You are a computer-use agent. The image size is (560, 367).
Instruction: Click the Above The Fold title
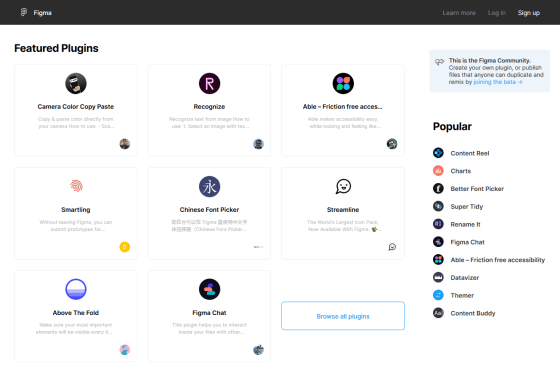click(76, 313)
